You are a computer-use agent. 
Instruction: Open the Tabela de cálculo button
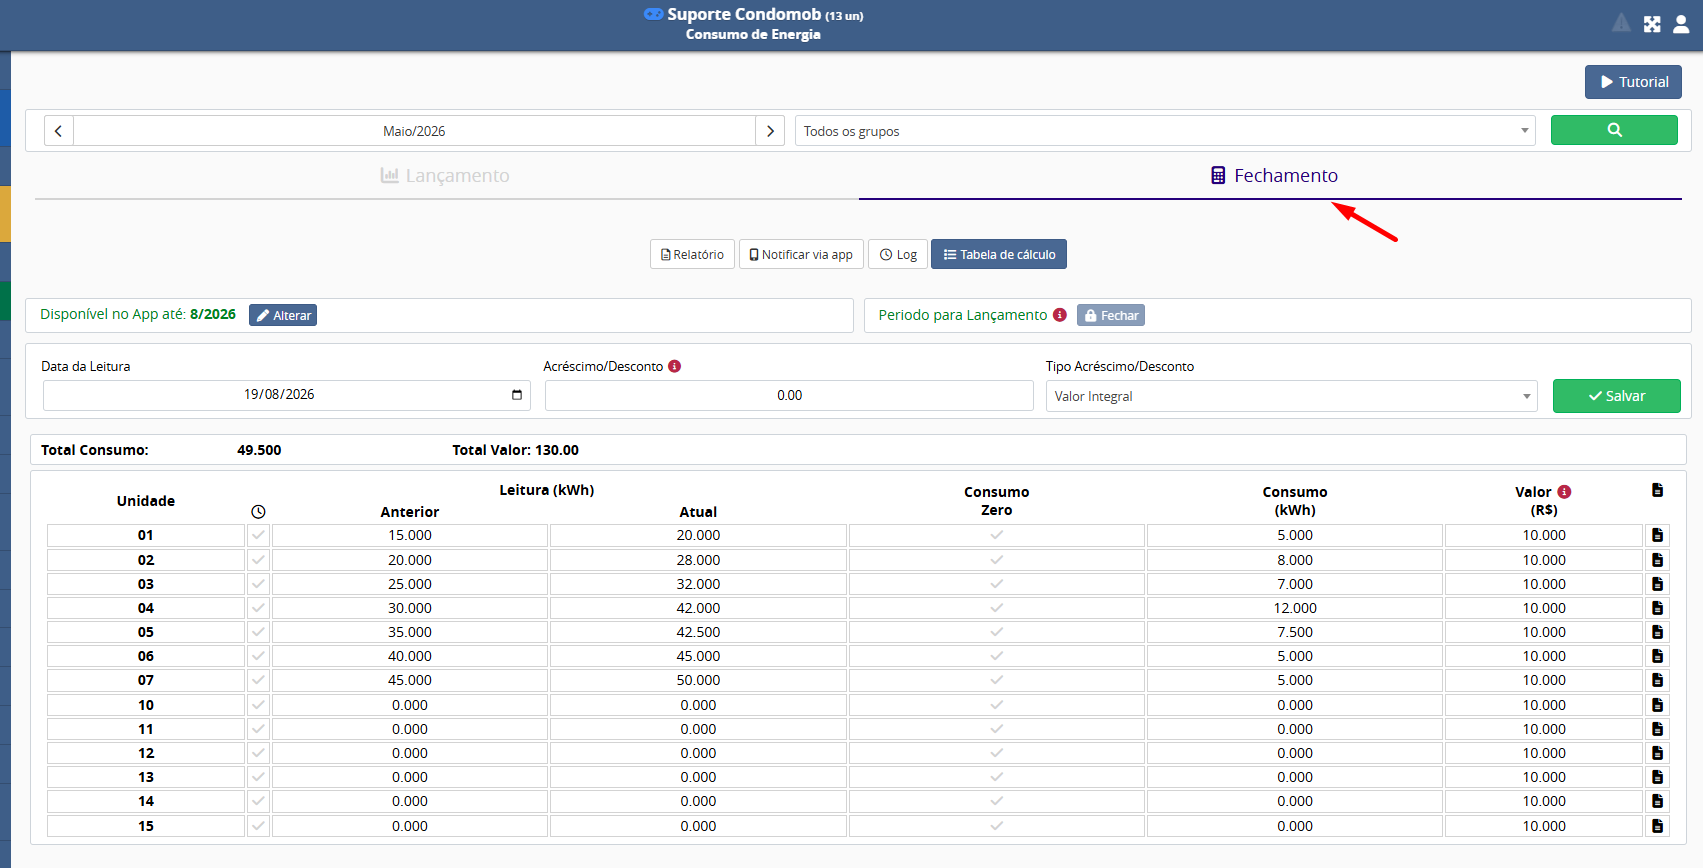tap(999, 254)
